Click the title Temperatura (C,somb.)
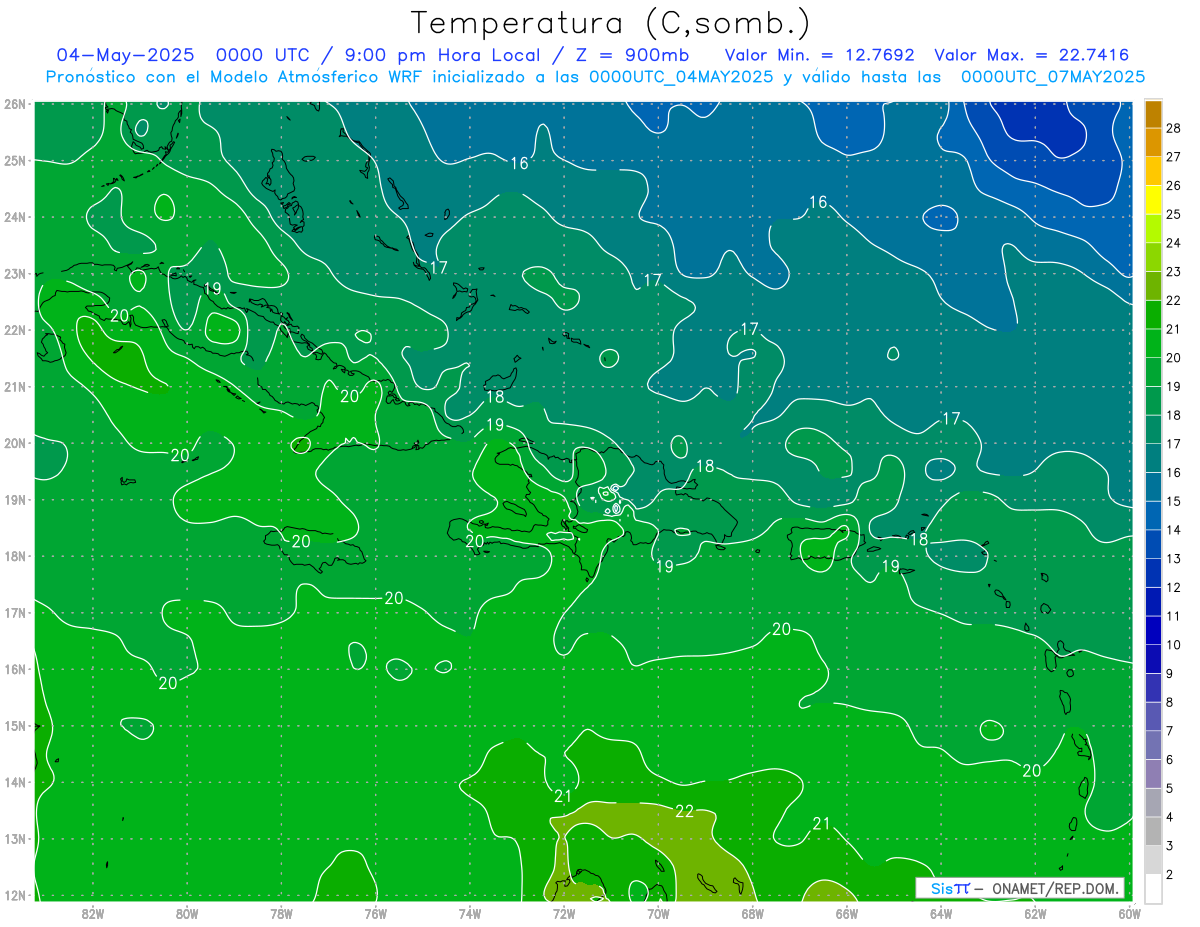The width and height of the screenshot is (1200, 927). [610, 23]
